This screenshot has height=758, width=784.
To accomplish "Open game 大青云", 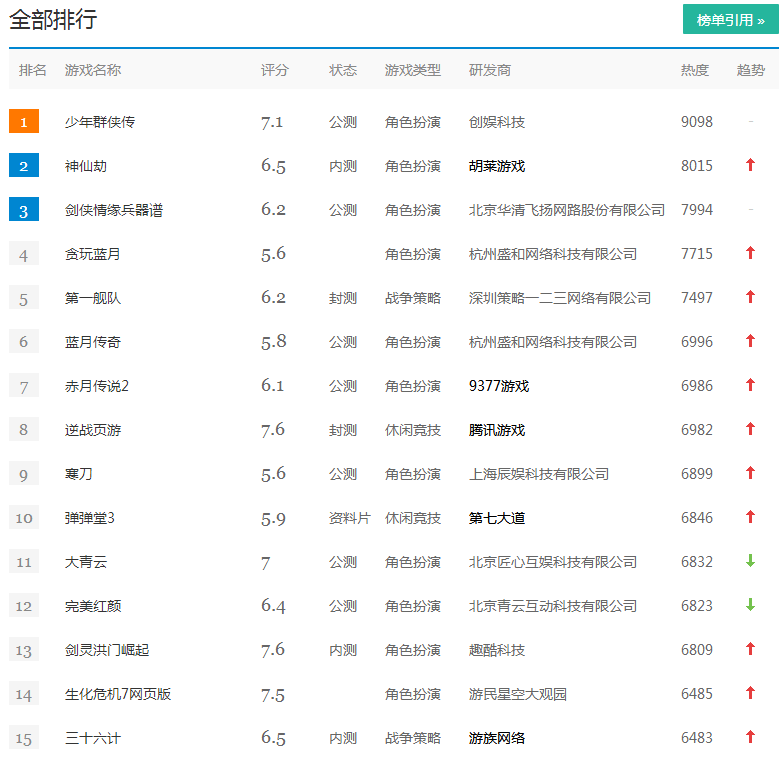I will [x=86, y=562].
